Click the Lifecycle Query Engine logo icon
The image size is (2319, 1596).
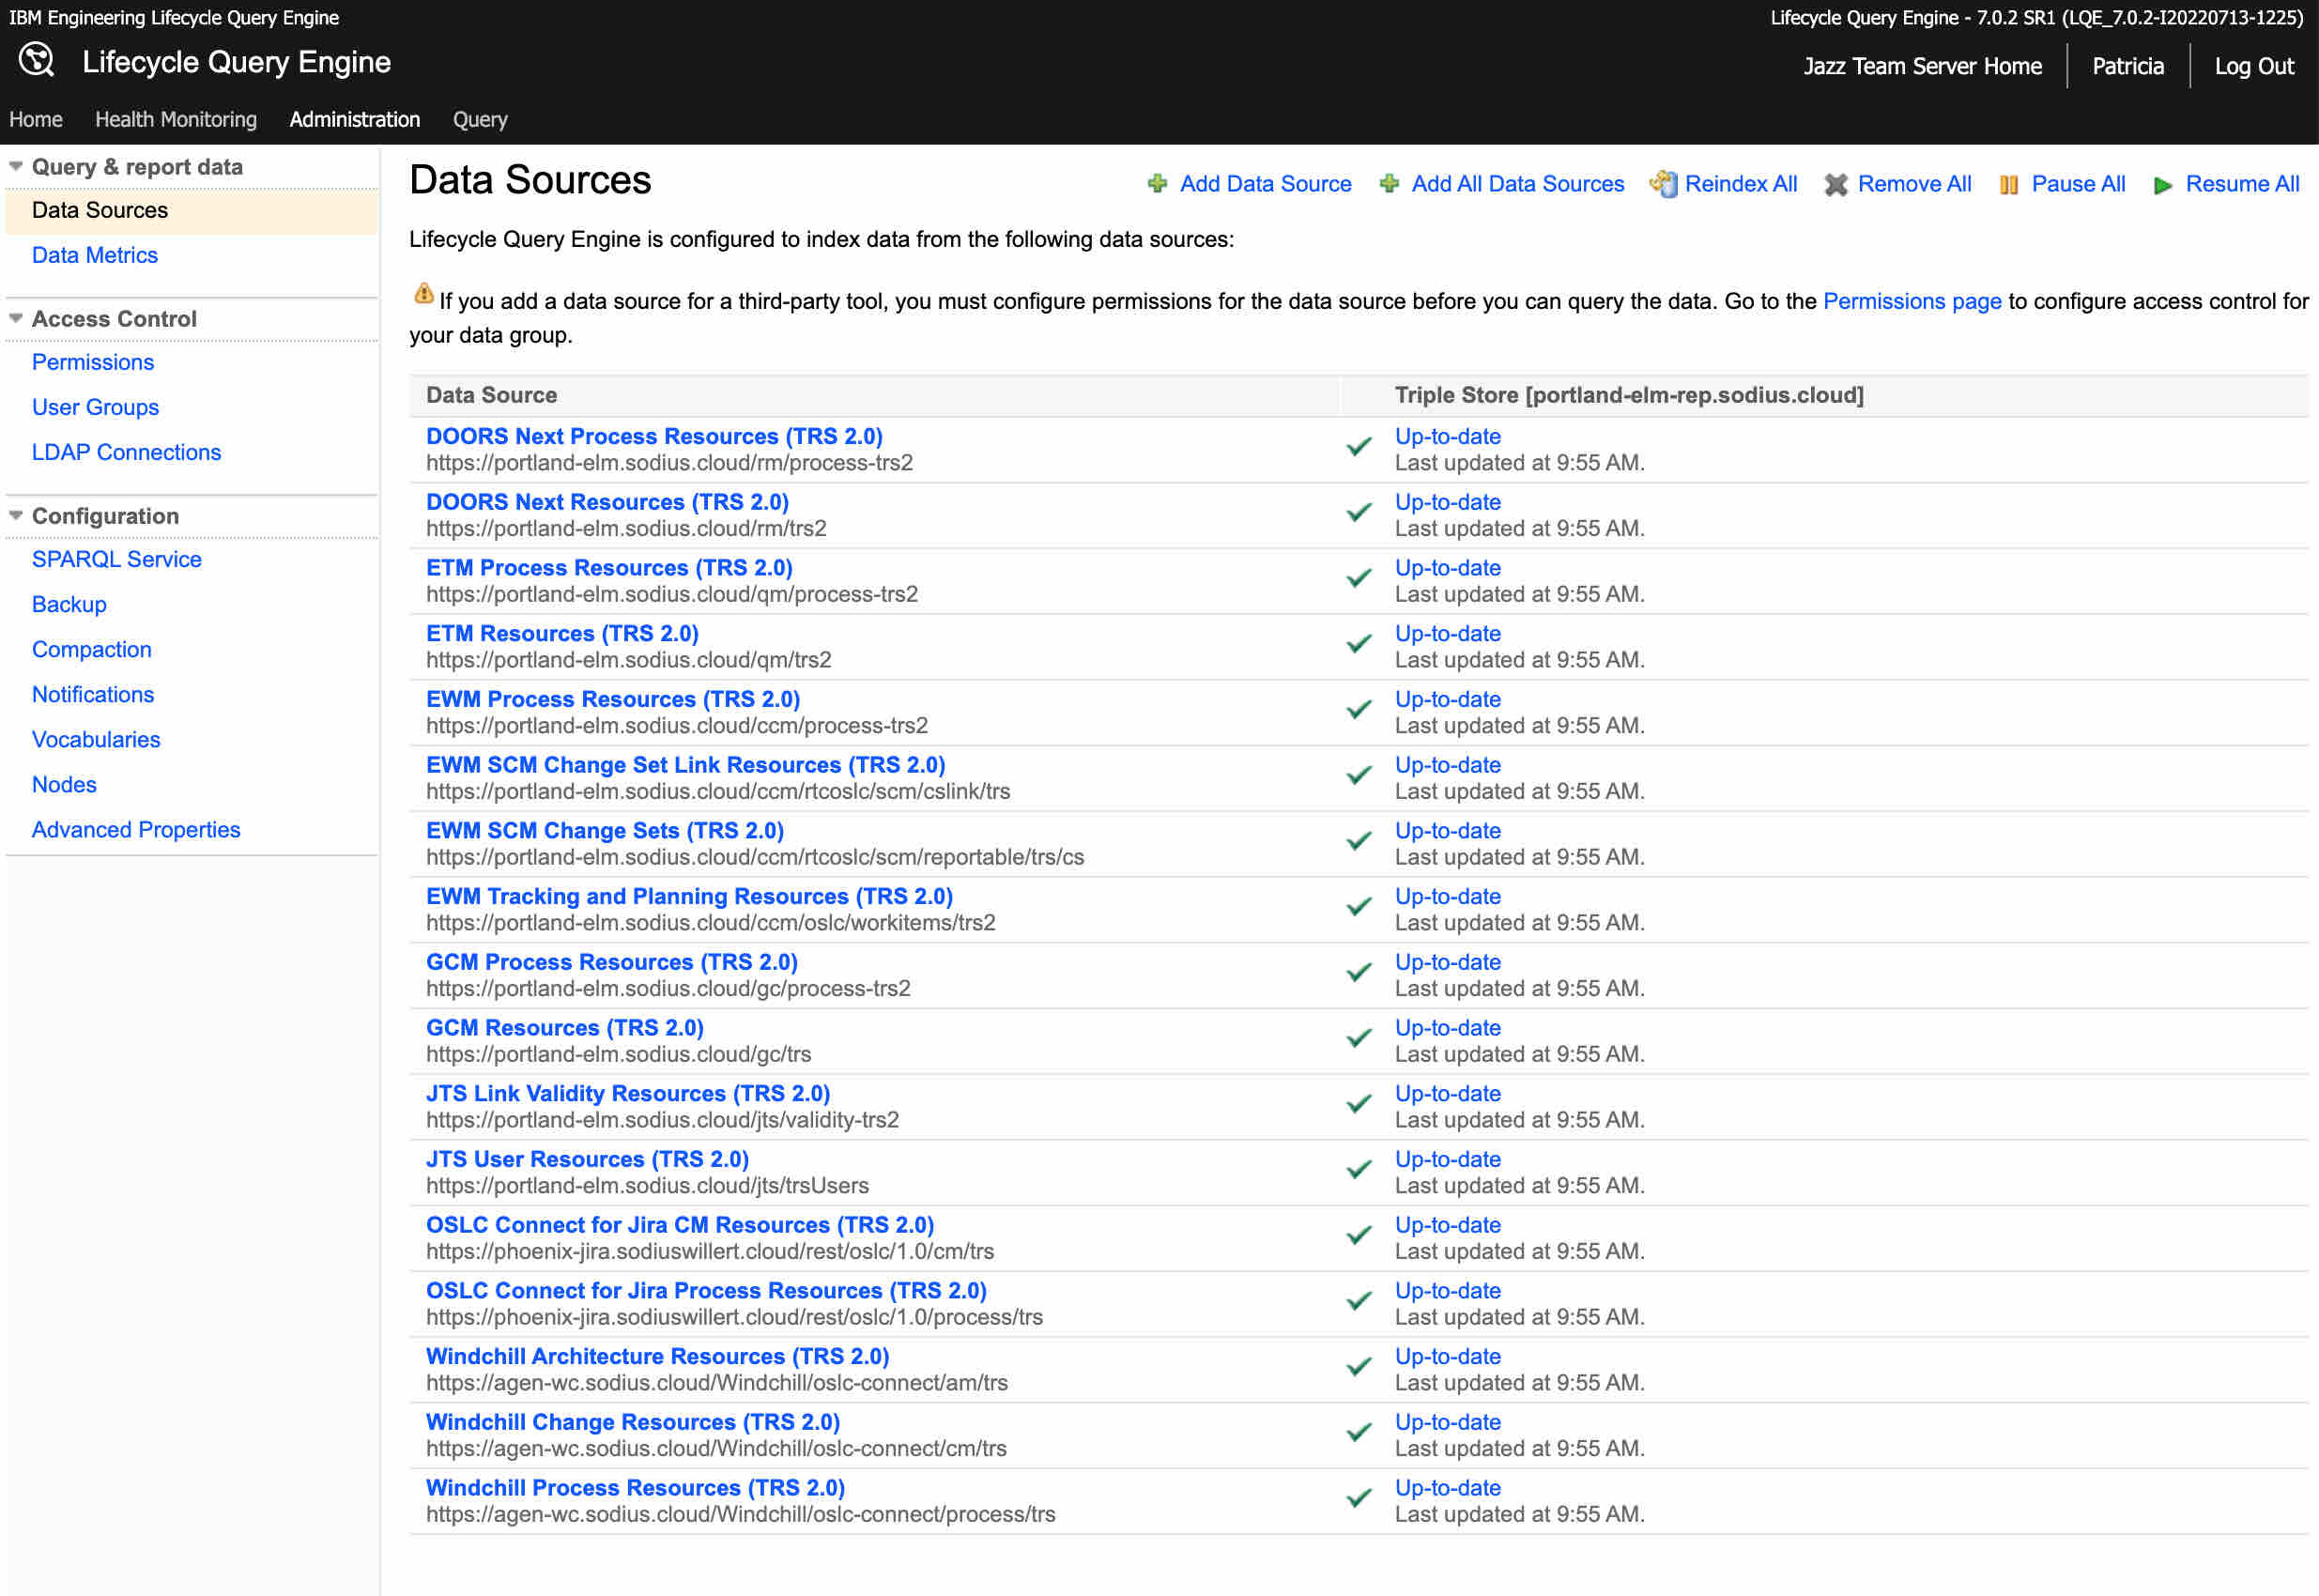tap(36, 60)
